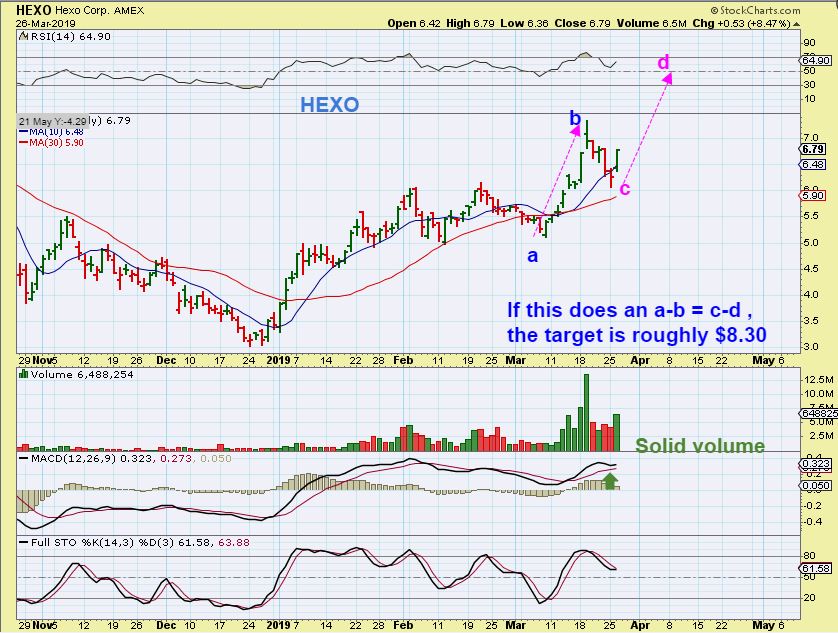
Task: Click the blue 'a' wave label
Action: pos(532,256)
